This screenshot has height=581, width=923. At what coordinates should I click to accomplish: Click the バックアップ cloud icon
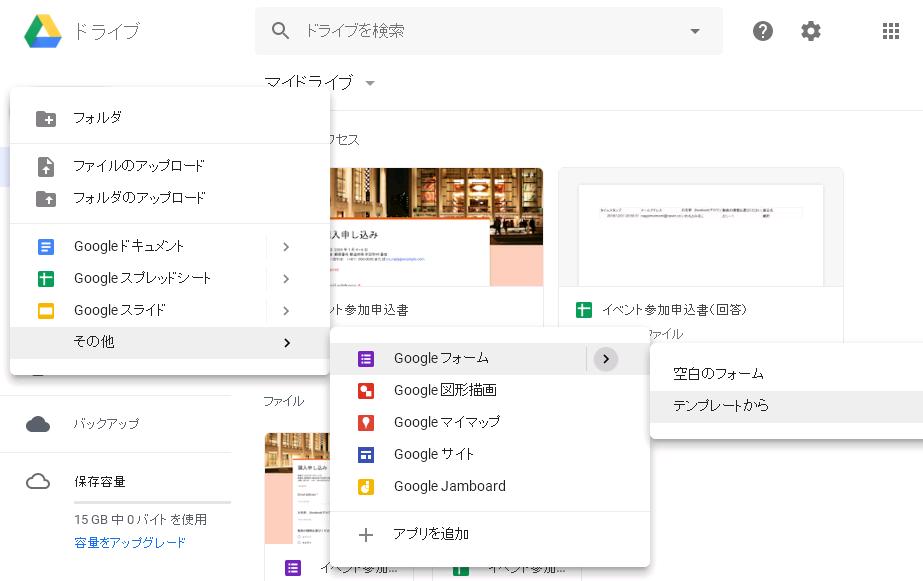pos(38,424)
